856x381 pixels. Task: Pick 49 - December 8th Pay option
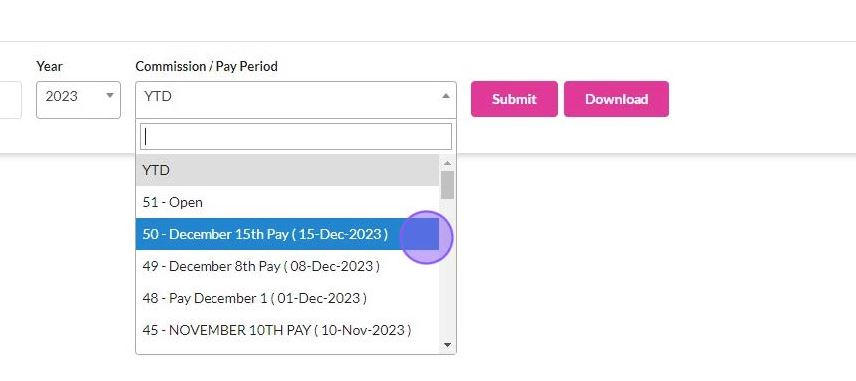tap(287, 266)
